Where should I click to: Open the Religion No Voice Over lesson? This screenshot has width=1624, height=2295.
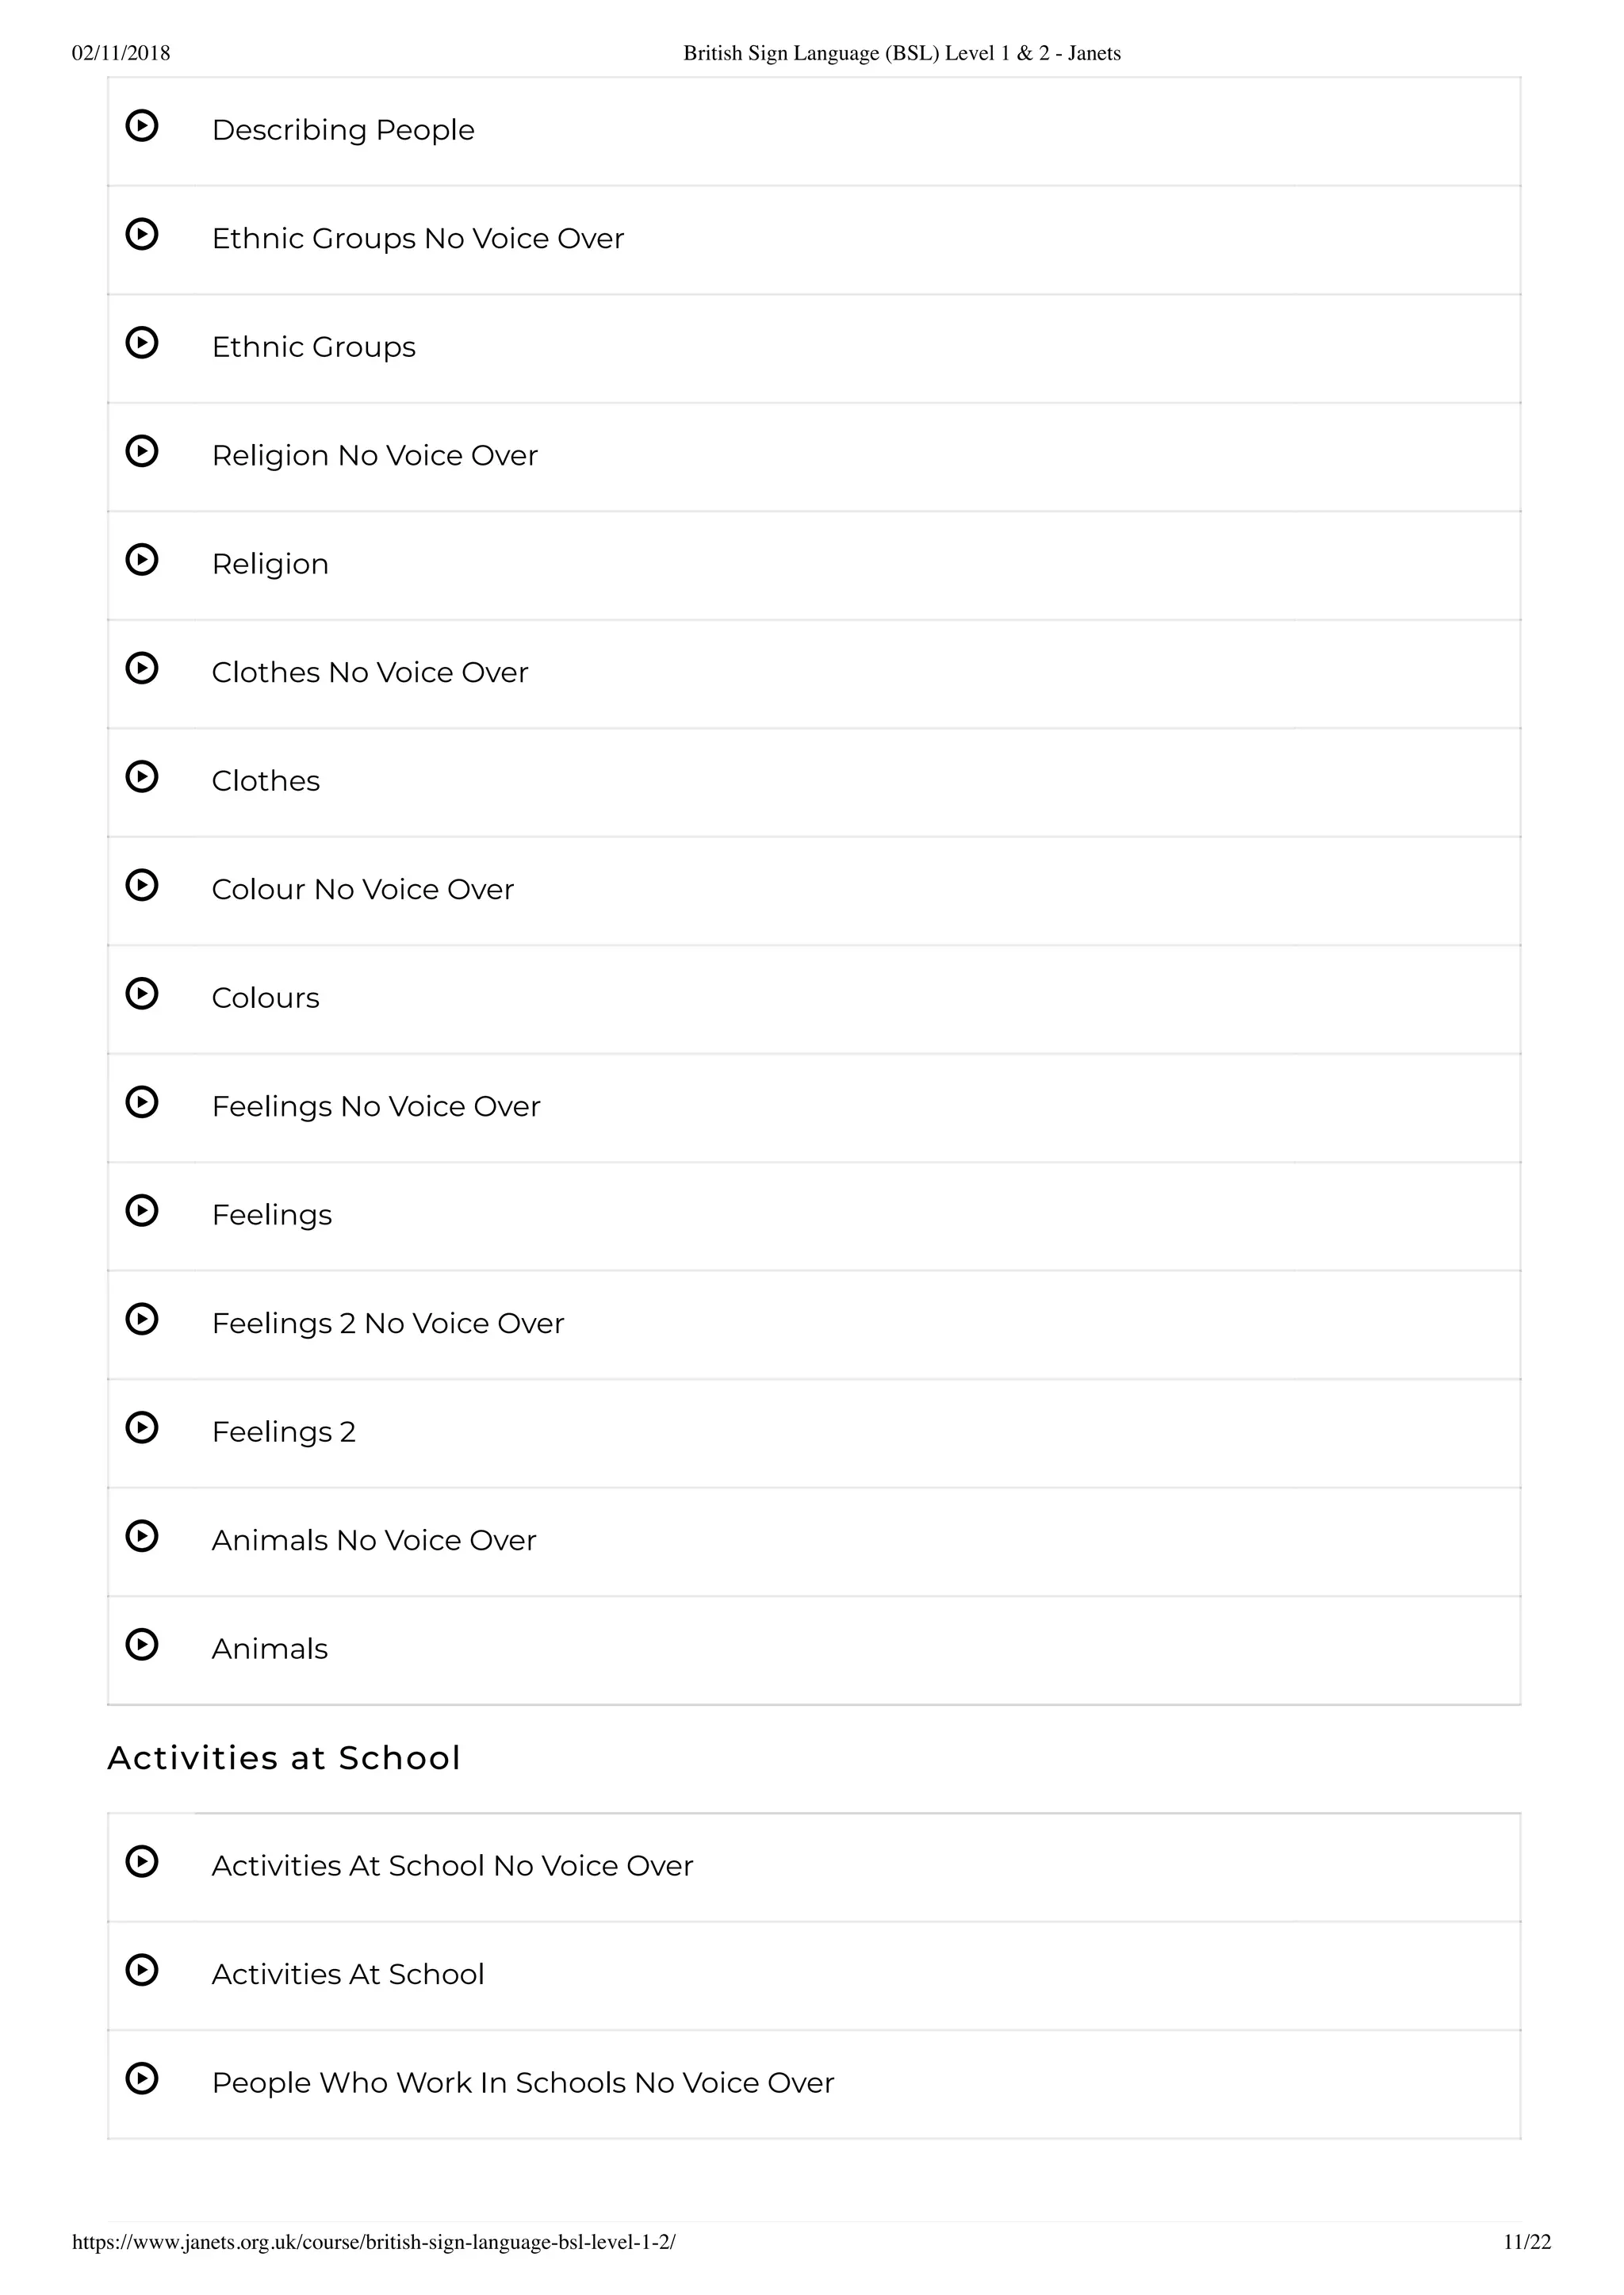click(374, 456)
